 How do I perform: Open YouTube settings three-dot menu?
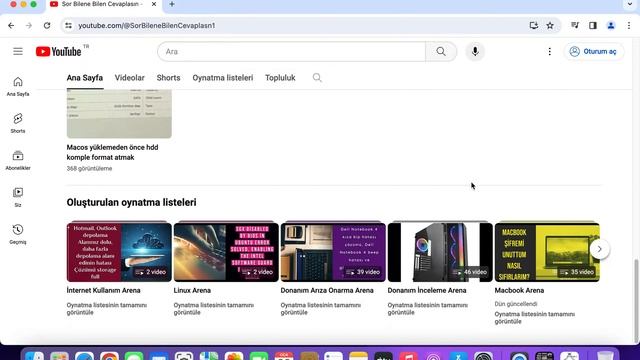coord(549,51)
